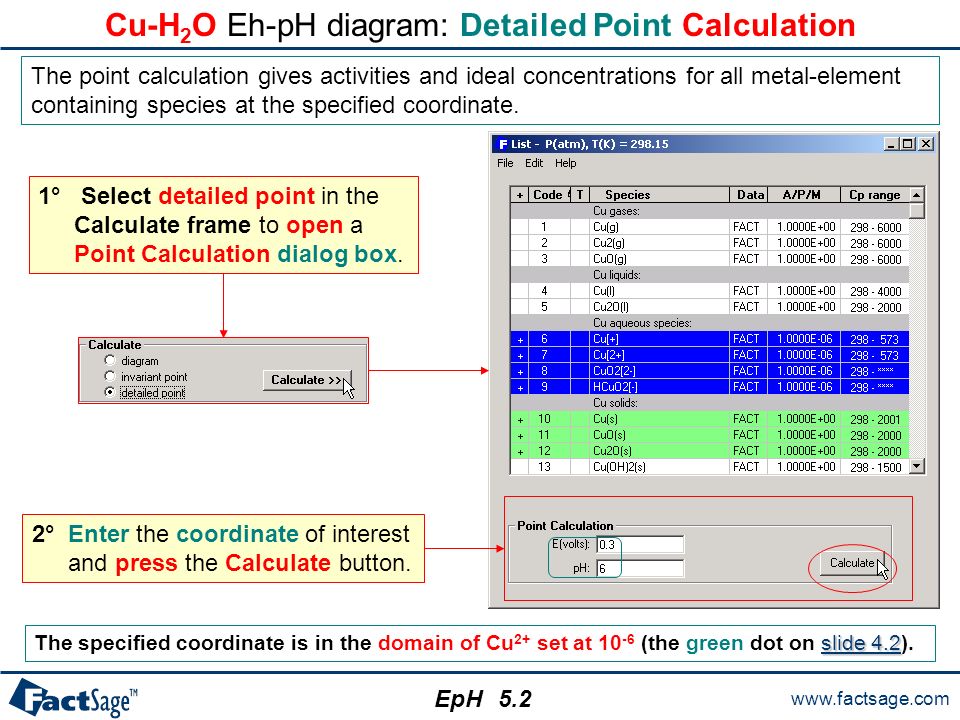Maximize the List window
Image resolution: width=960 pixels, height=720 pixels.
tap(908, 144)
